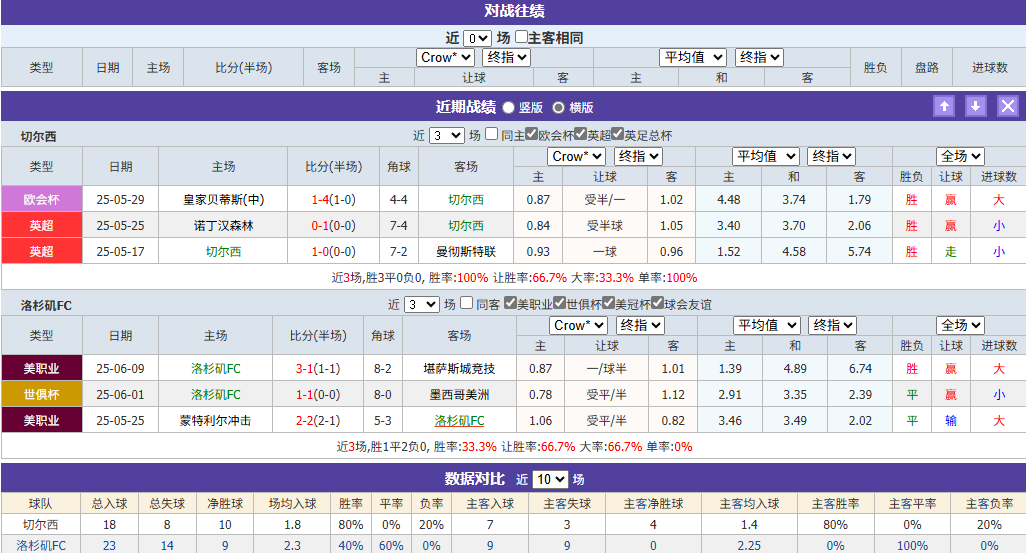Toggle the 同主 checkbox for 切尔西
The width and height of the screenshot is (1026, 553).
(492, 135)
